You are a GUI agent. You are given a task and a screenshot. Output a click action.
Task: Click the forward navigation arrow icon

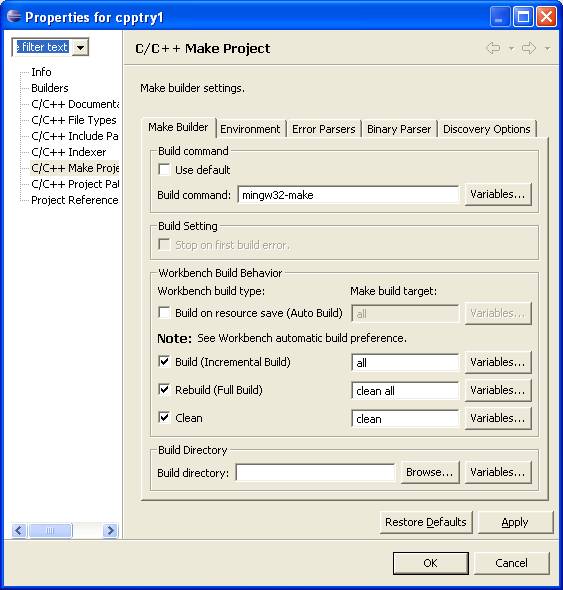pos(529,48)
